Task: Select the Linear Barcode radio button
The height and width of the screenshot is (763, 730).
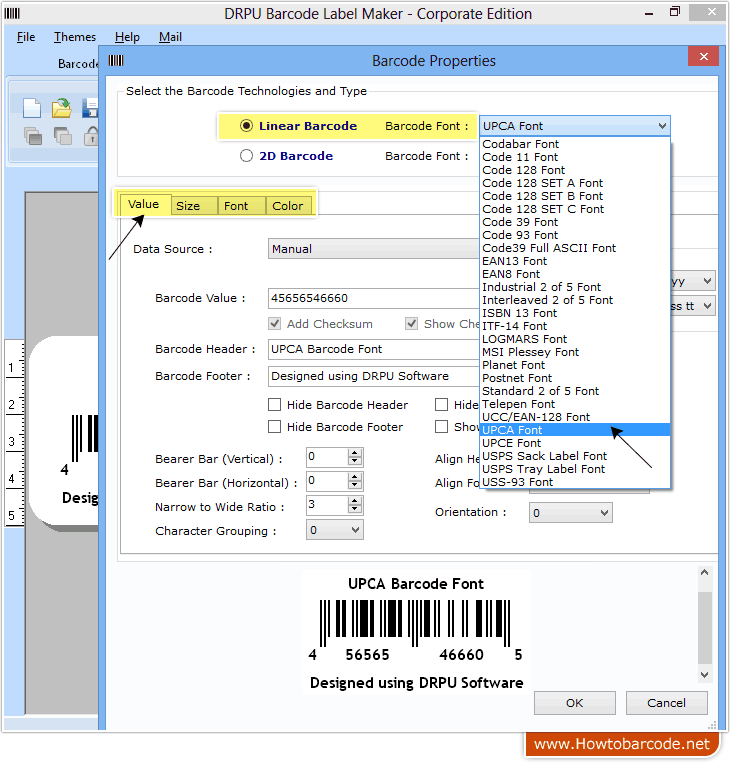Action: point(246,126)
